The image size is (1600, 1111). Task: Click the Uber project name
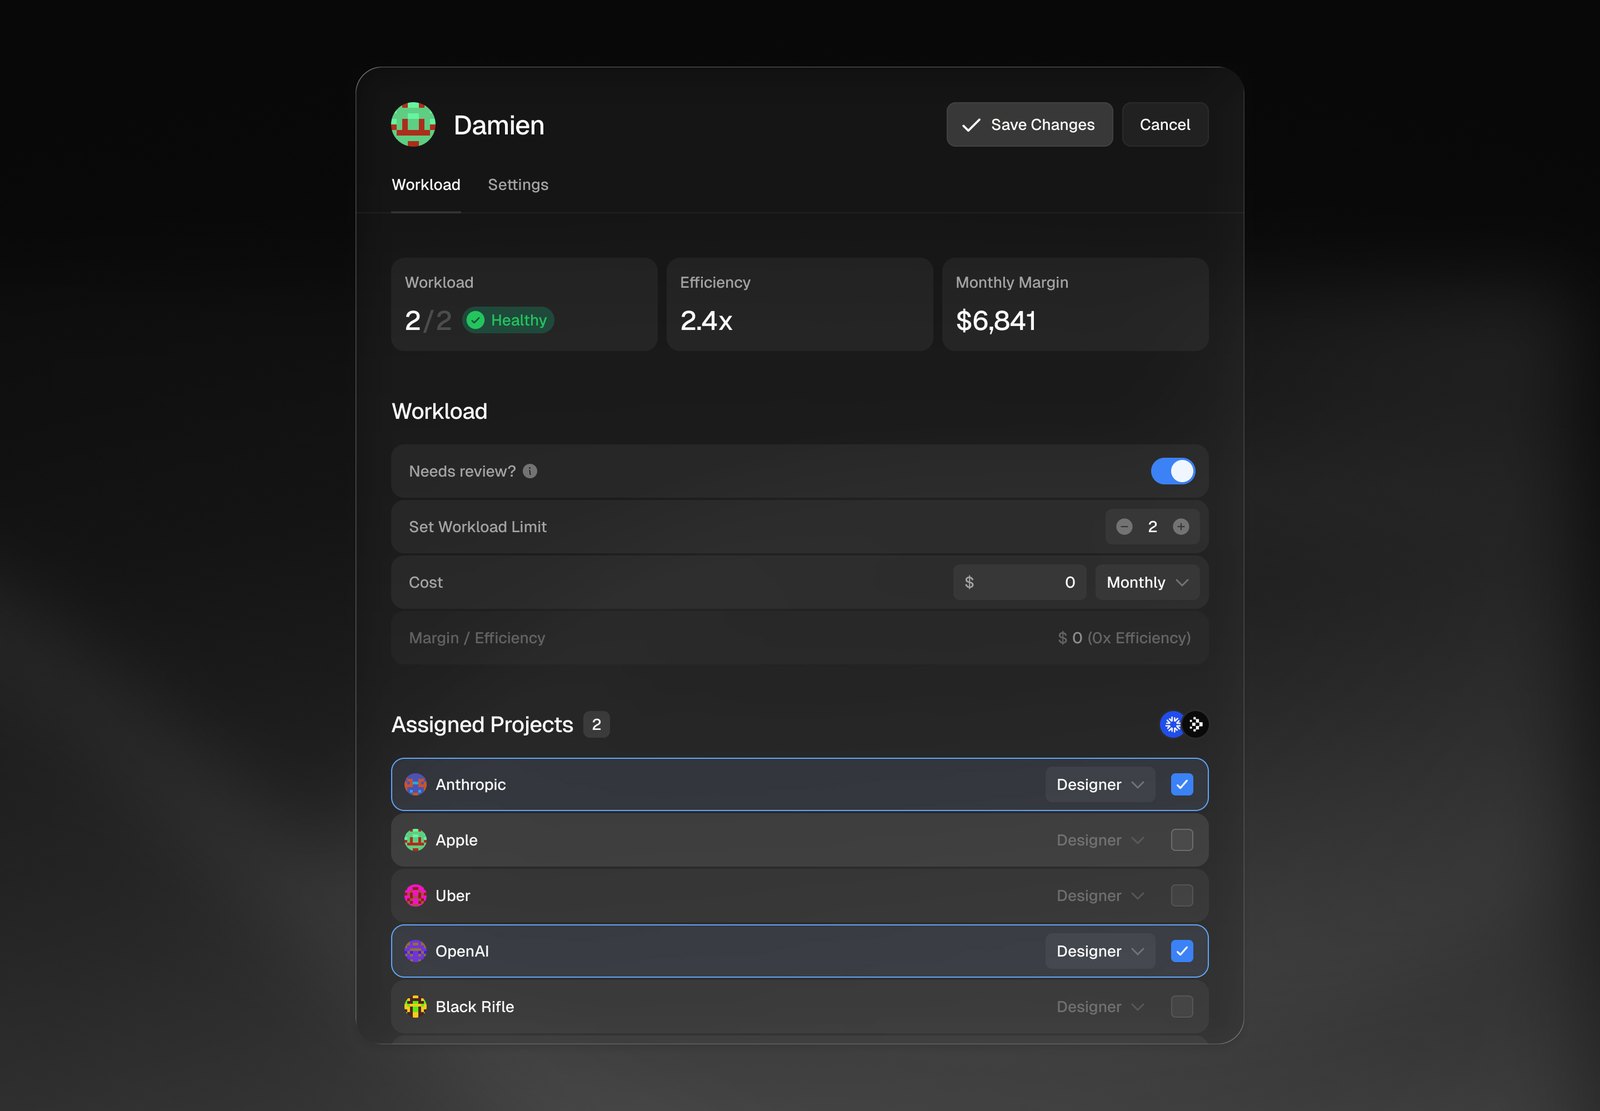tap(452, 896)
